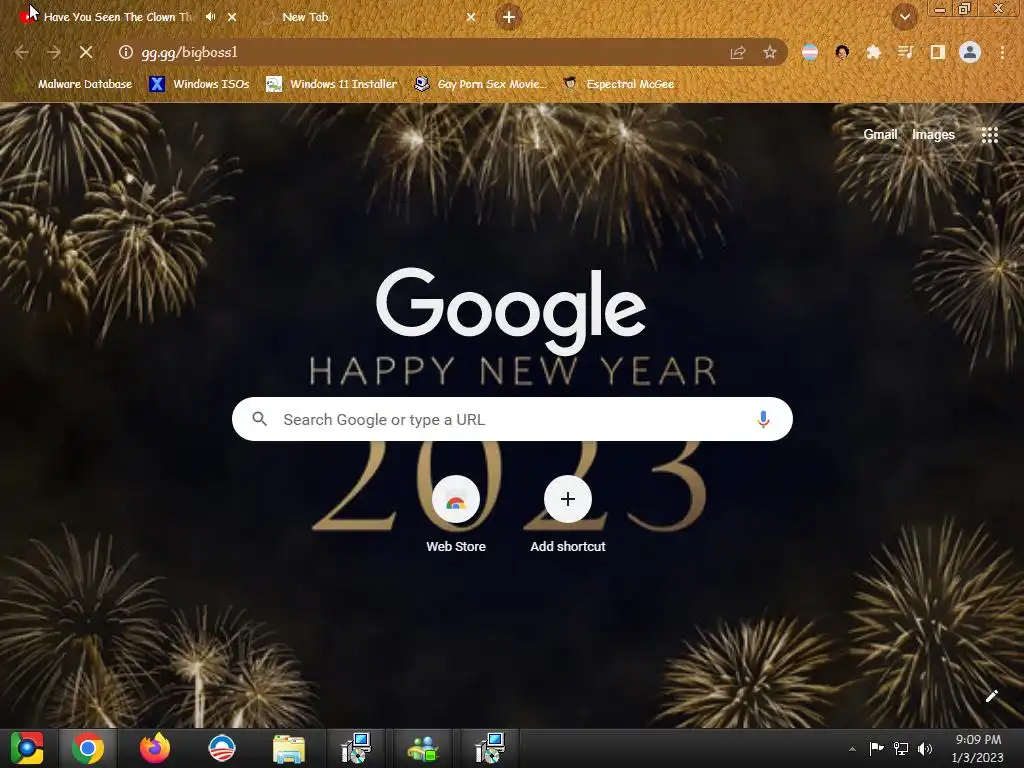Stop loading the page with the X button
The image size is (1024, 768).
[x=86, y=52]
